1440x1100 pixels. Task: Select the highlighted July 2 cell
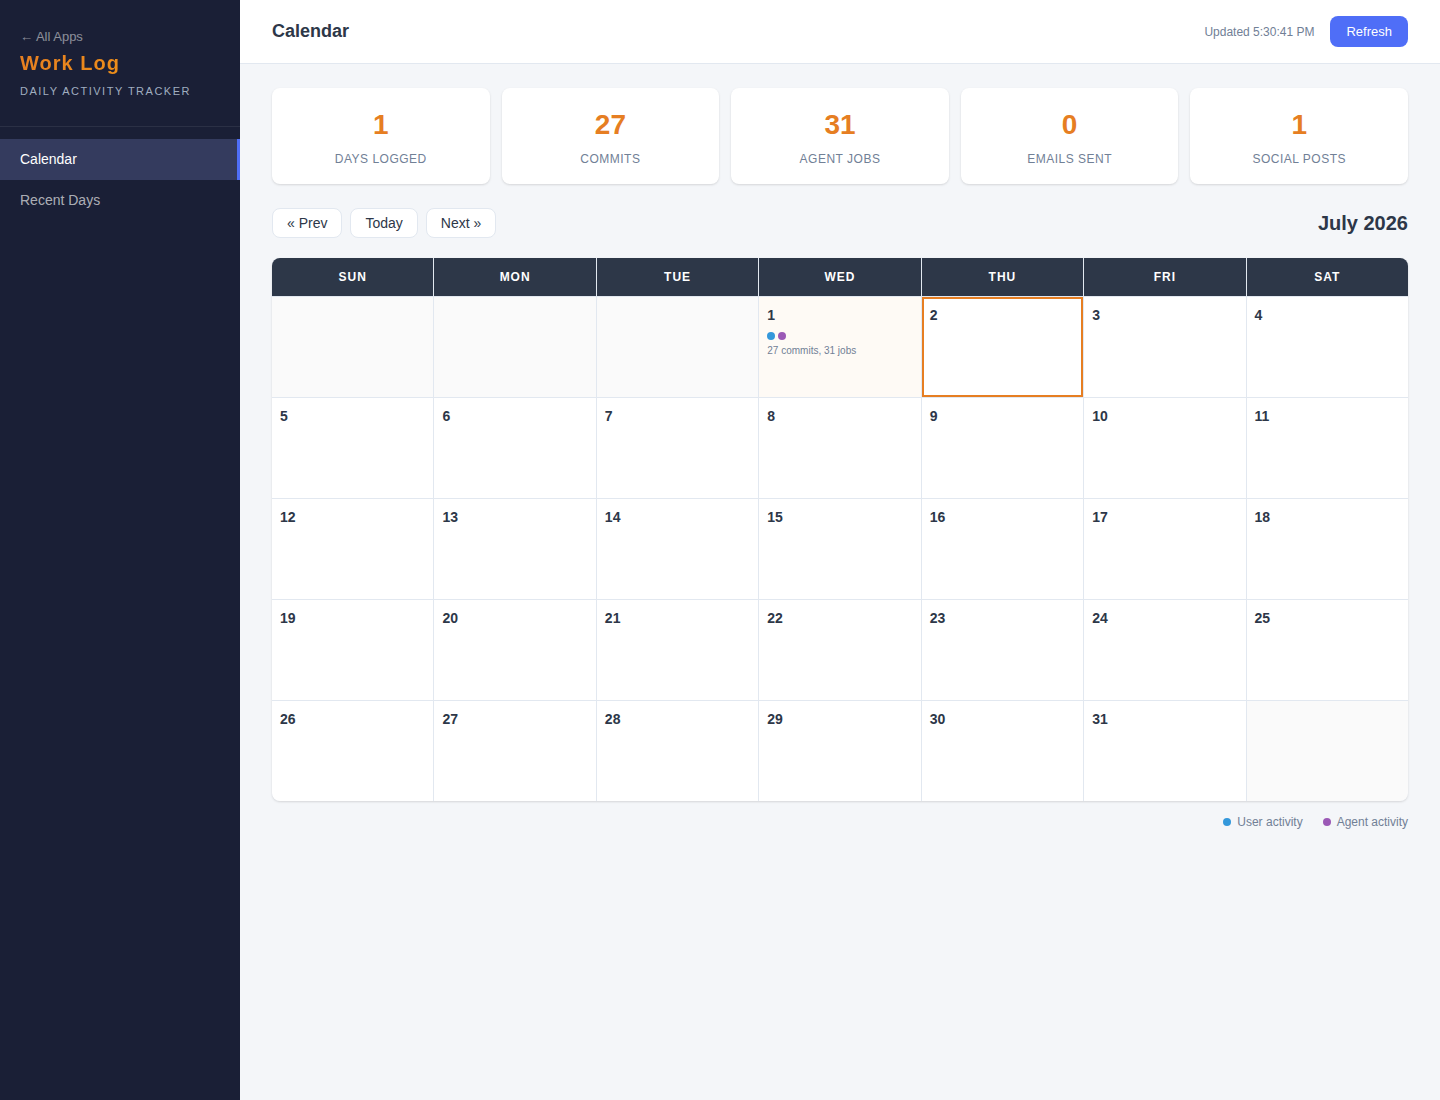pyautogui.click(x=1002, y=347)
